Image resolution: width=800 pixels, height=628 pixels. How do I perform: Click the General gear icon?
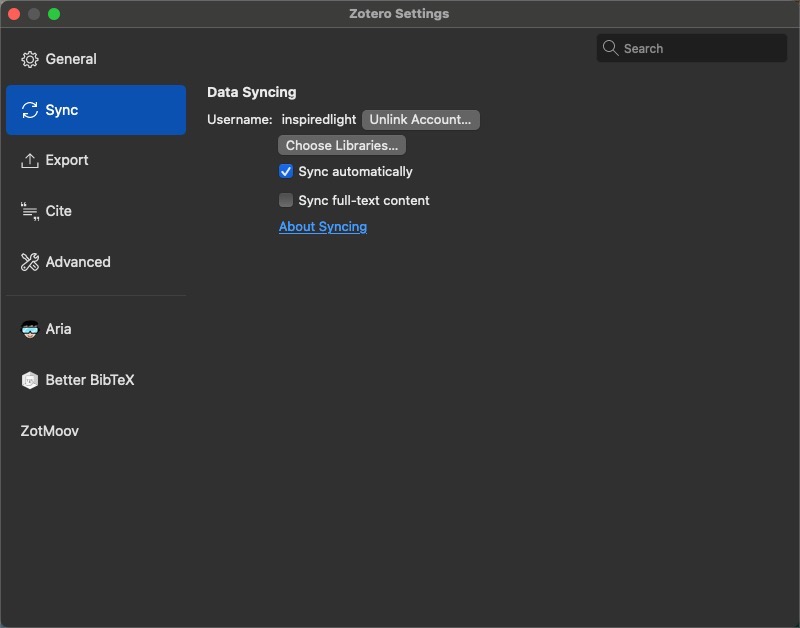[x=30, y=59]
